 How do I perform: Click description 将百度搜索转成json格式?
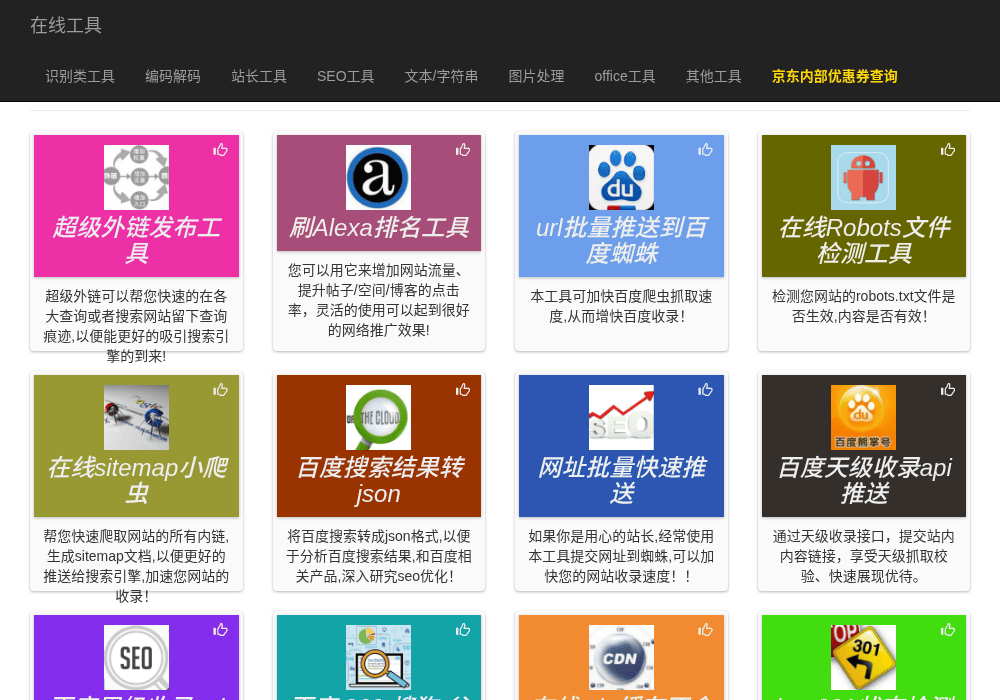379,557
